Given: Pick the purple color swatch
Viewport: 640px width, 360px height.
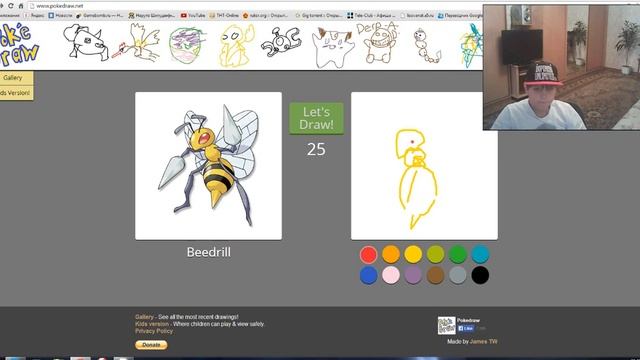Looking at the screenshot, I should pos(413,275).
